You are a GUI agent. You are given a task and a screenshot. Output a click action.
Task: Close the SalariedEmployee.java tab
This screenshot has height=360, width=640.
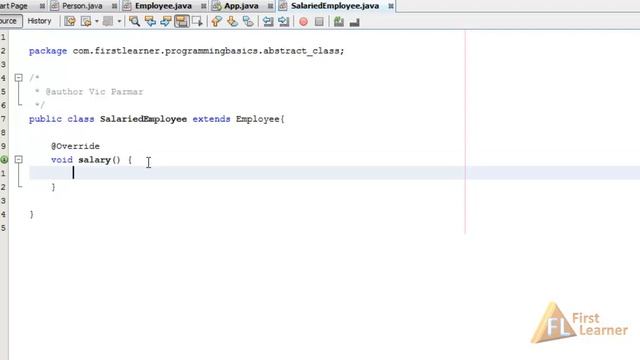click(391, 6)
